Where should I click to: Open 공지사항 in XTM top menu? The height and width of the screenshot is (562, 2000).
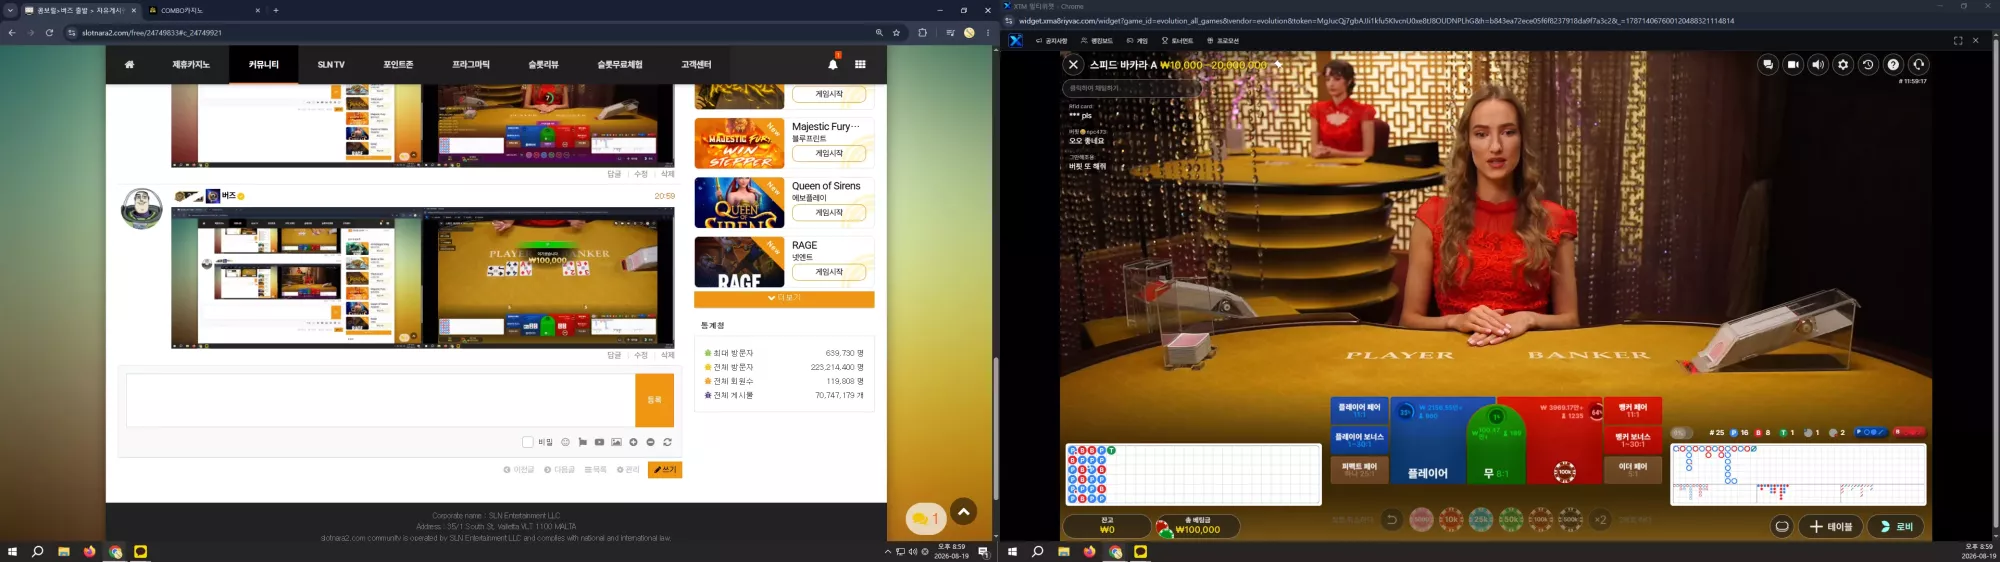[x=1051, y=41]
